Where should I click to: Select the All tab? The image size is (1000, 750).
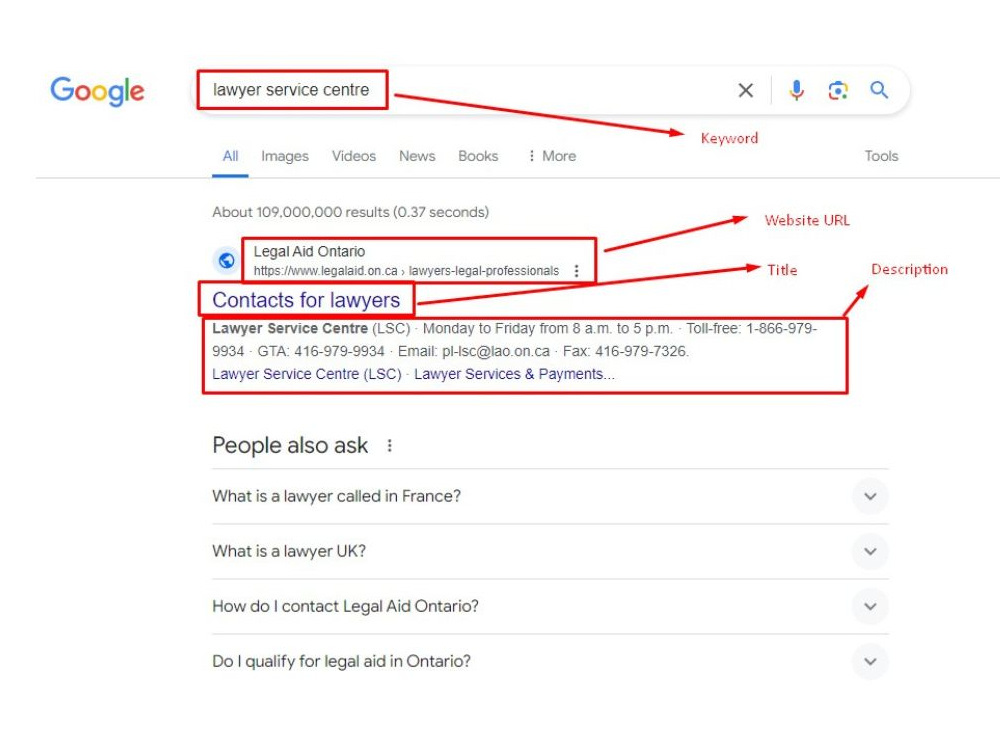click(230, 156)
